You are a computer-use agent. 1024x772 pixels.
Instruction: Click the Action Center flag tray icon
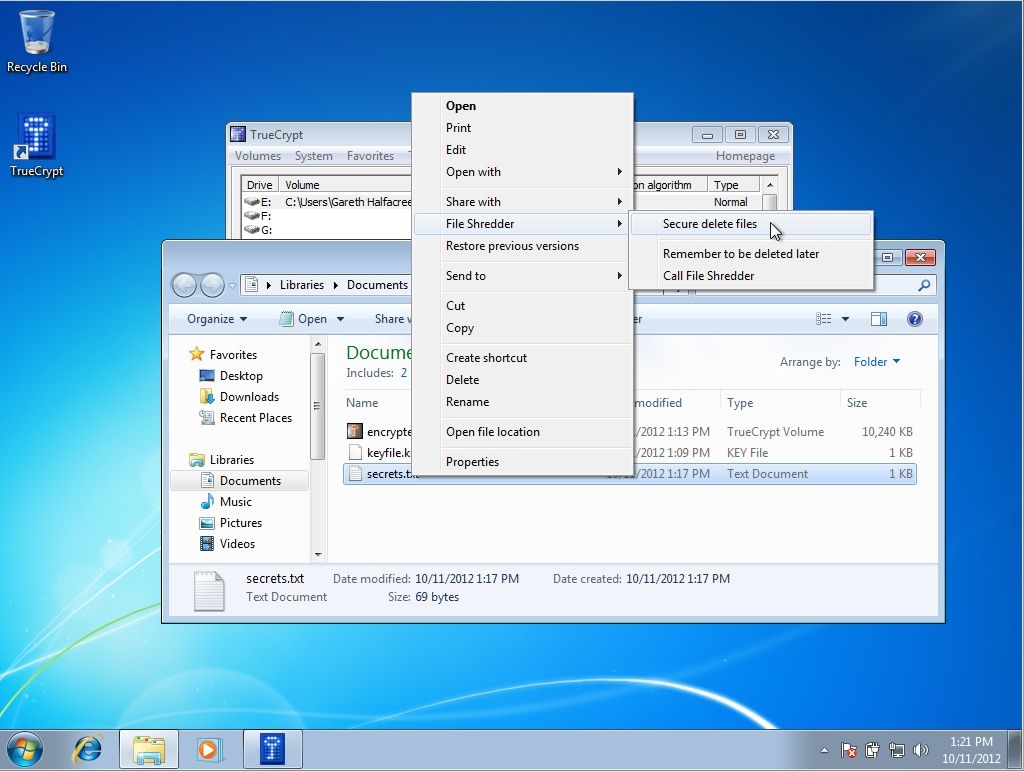pos(848,750)
